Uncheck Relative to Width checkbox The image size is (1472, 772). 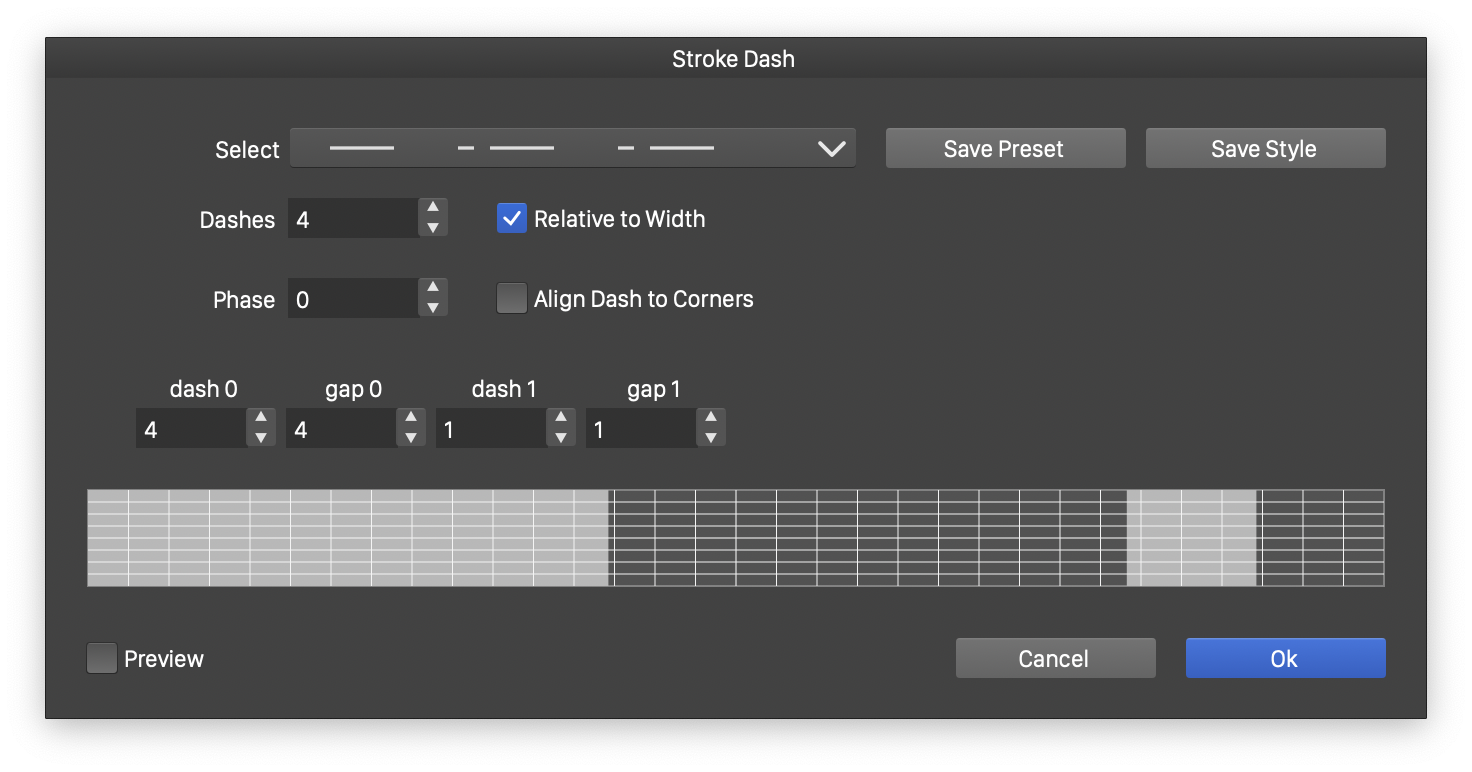tap(512, 219)
